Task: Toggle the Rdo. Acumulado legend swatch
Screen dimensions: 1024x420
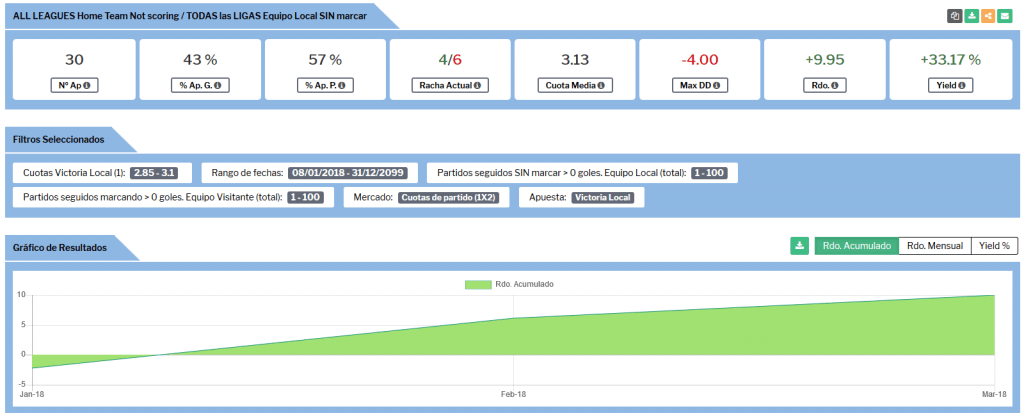Action: pos(478,284)
